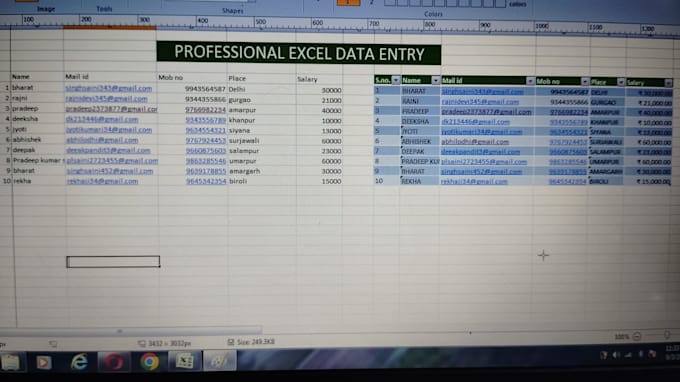Screen dimensions: 680x382
Task: Launch Google Chrome from the taskbar
Action: pos(150,361)
